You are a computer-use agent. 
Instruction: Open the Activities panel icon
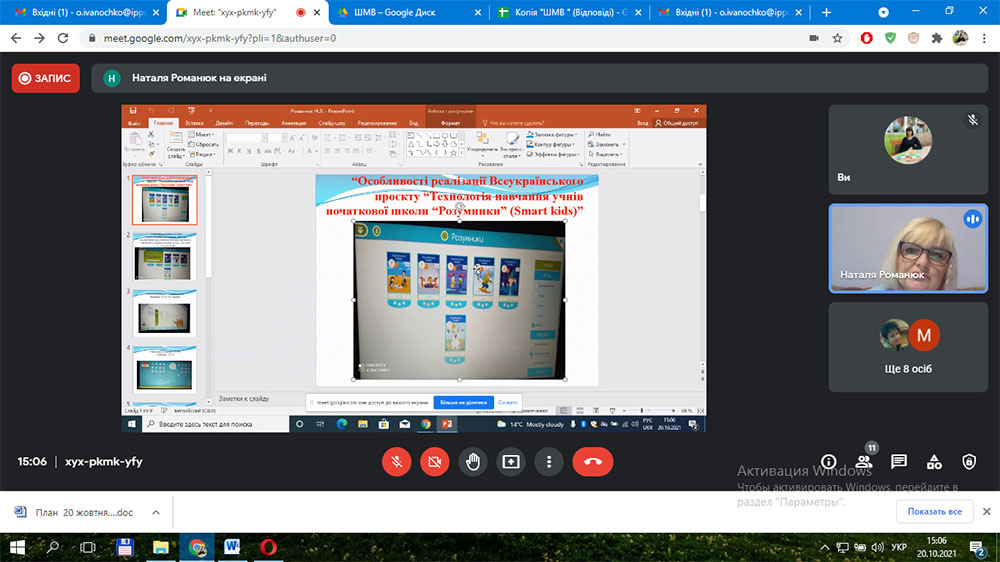(934, 461)
